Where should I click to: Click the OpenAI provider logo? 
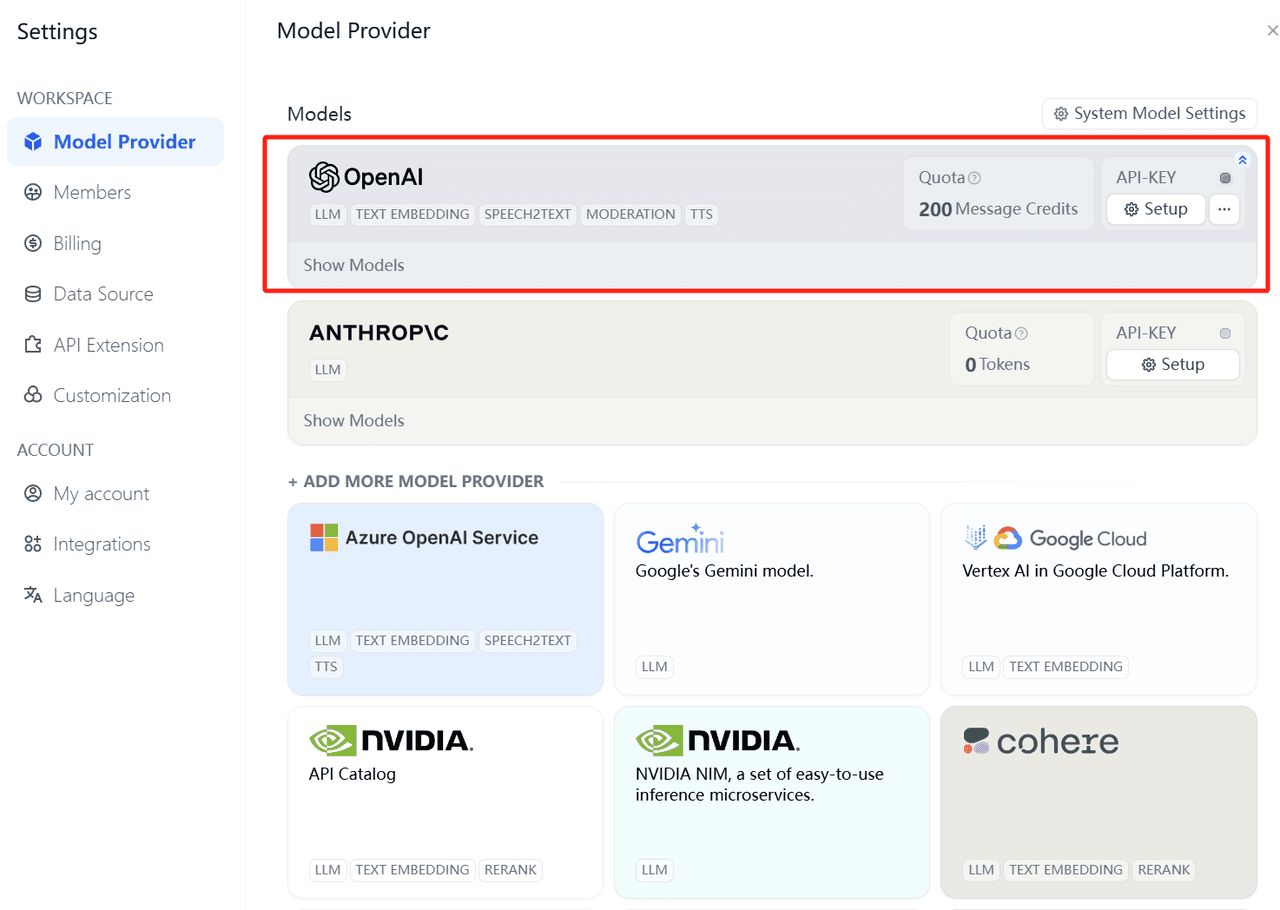pyautogui.click(x=325, y=176)
